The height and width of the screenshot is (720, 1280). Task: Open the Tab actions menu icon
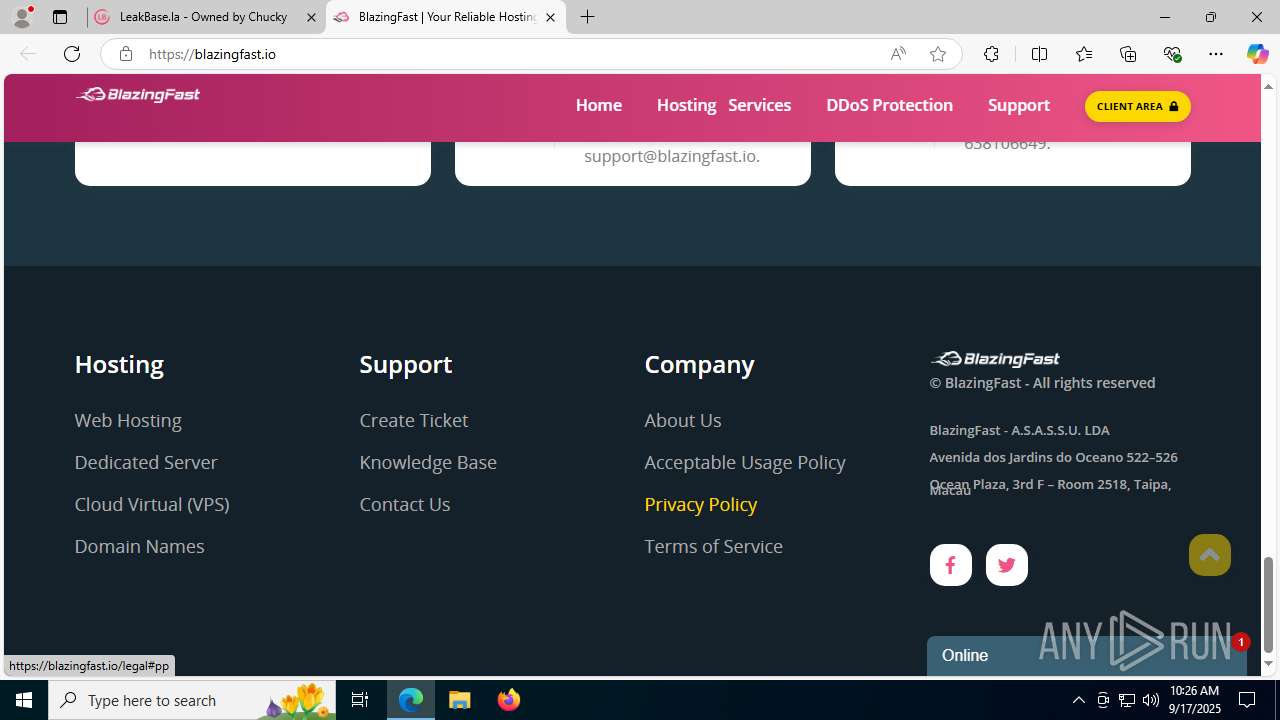[60, 17]
